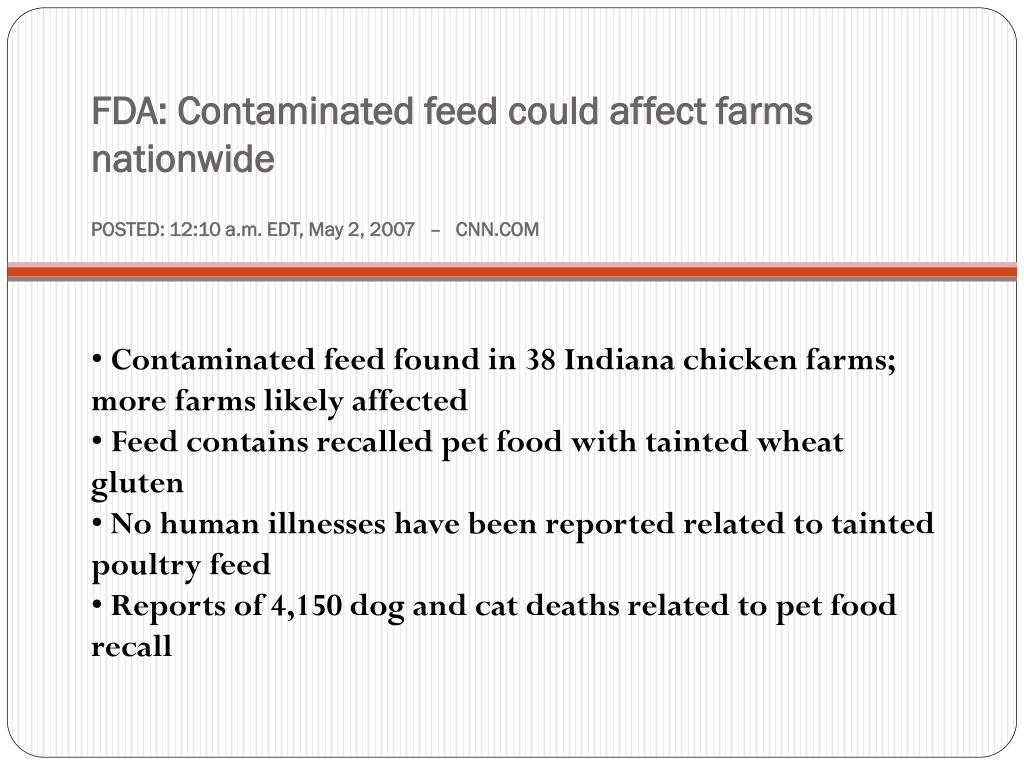Viewport: 1024px width, 768px height.
Task: Click the gray line beneath the orange bar
Action: click(512, 279)
